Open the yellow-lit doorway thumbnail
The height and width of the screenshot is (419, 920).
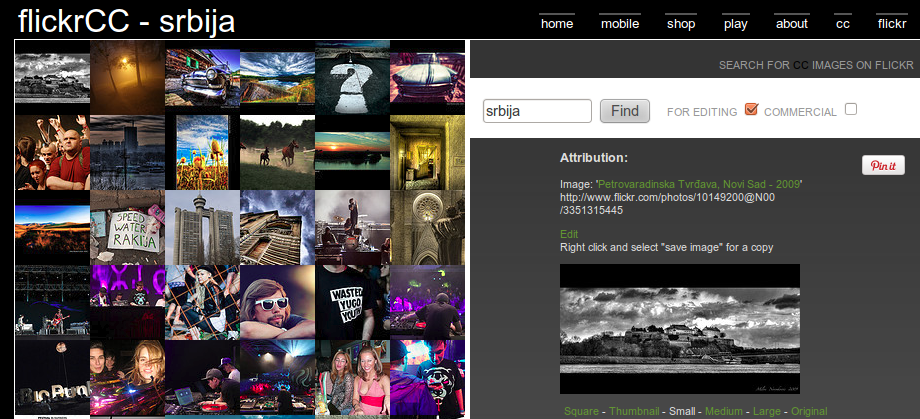coord(428,152)
